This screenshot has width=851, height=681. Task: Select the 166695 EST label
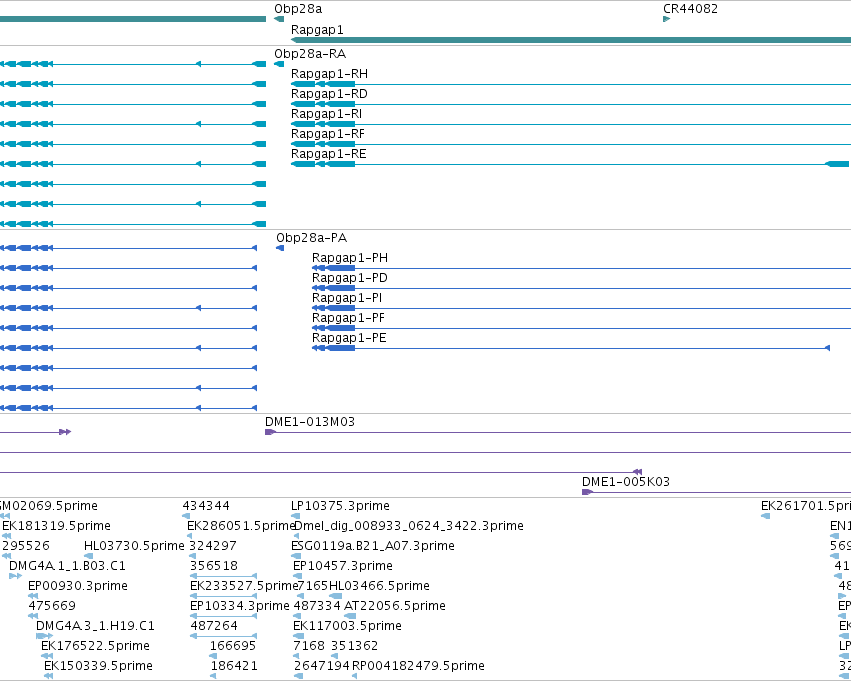pos(233,646)
